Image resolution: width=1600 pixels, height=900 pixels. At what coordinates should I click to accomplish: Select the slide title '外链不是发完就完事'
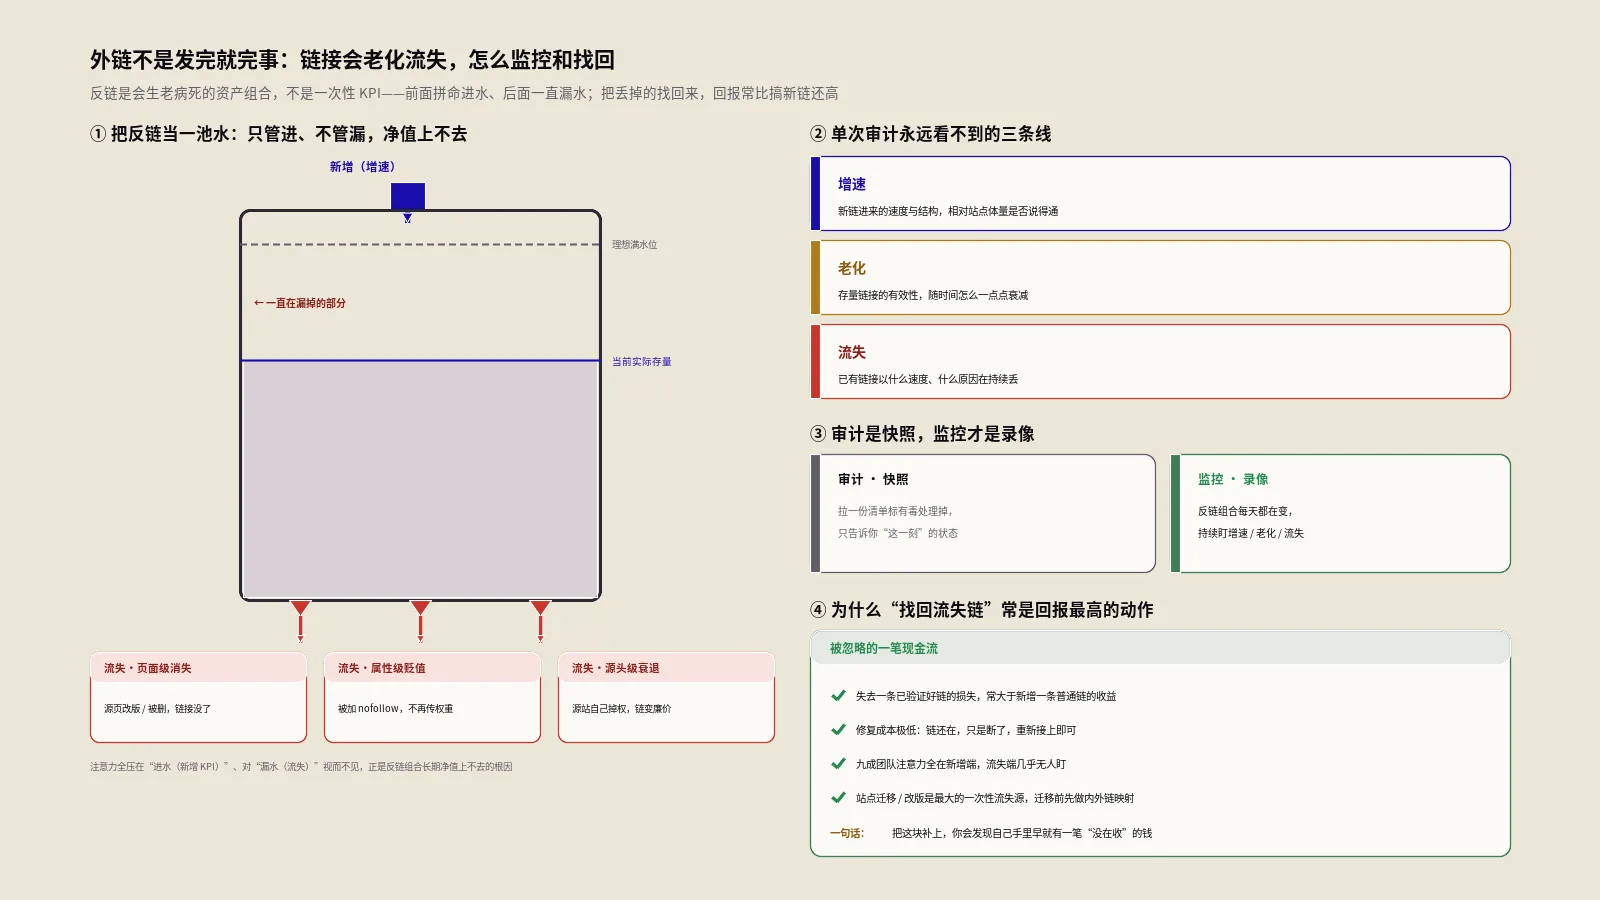(x=352, y=60)
